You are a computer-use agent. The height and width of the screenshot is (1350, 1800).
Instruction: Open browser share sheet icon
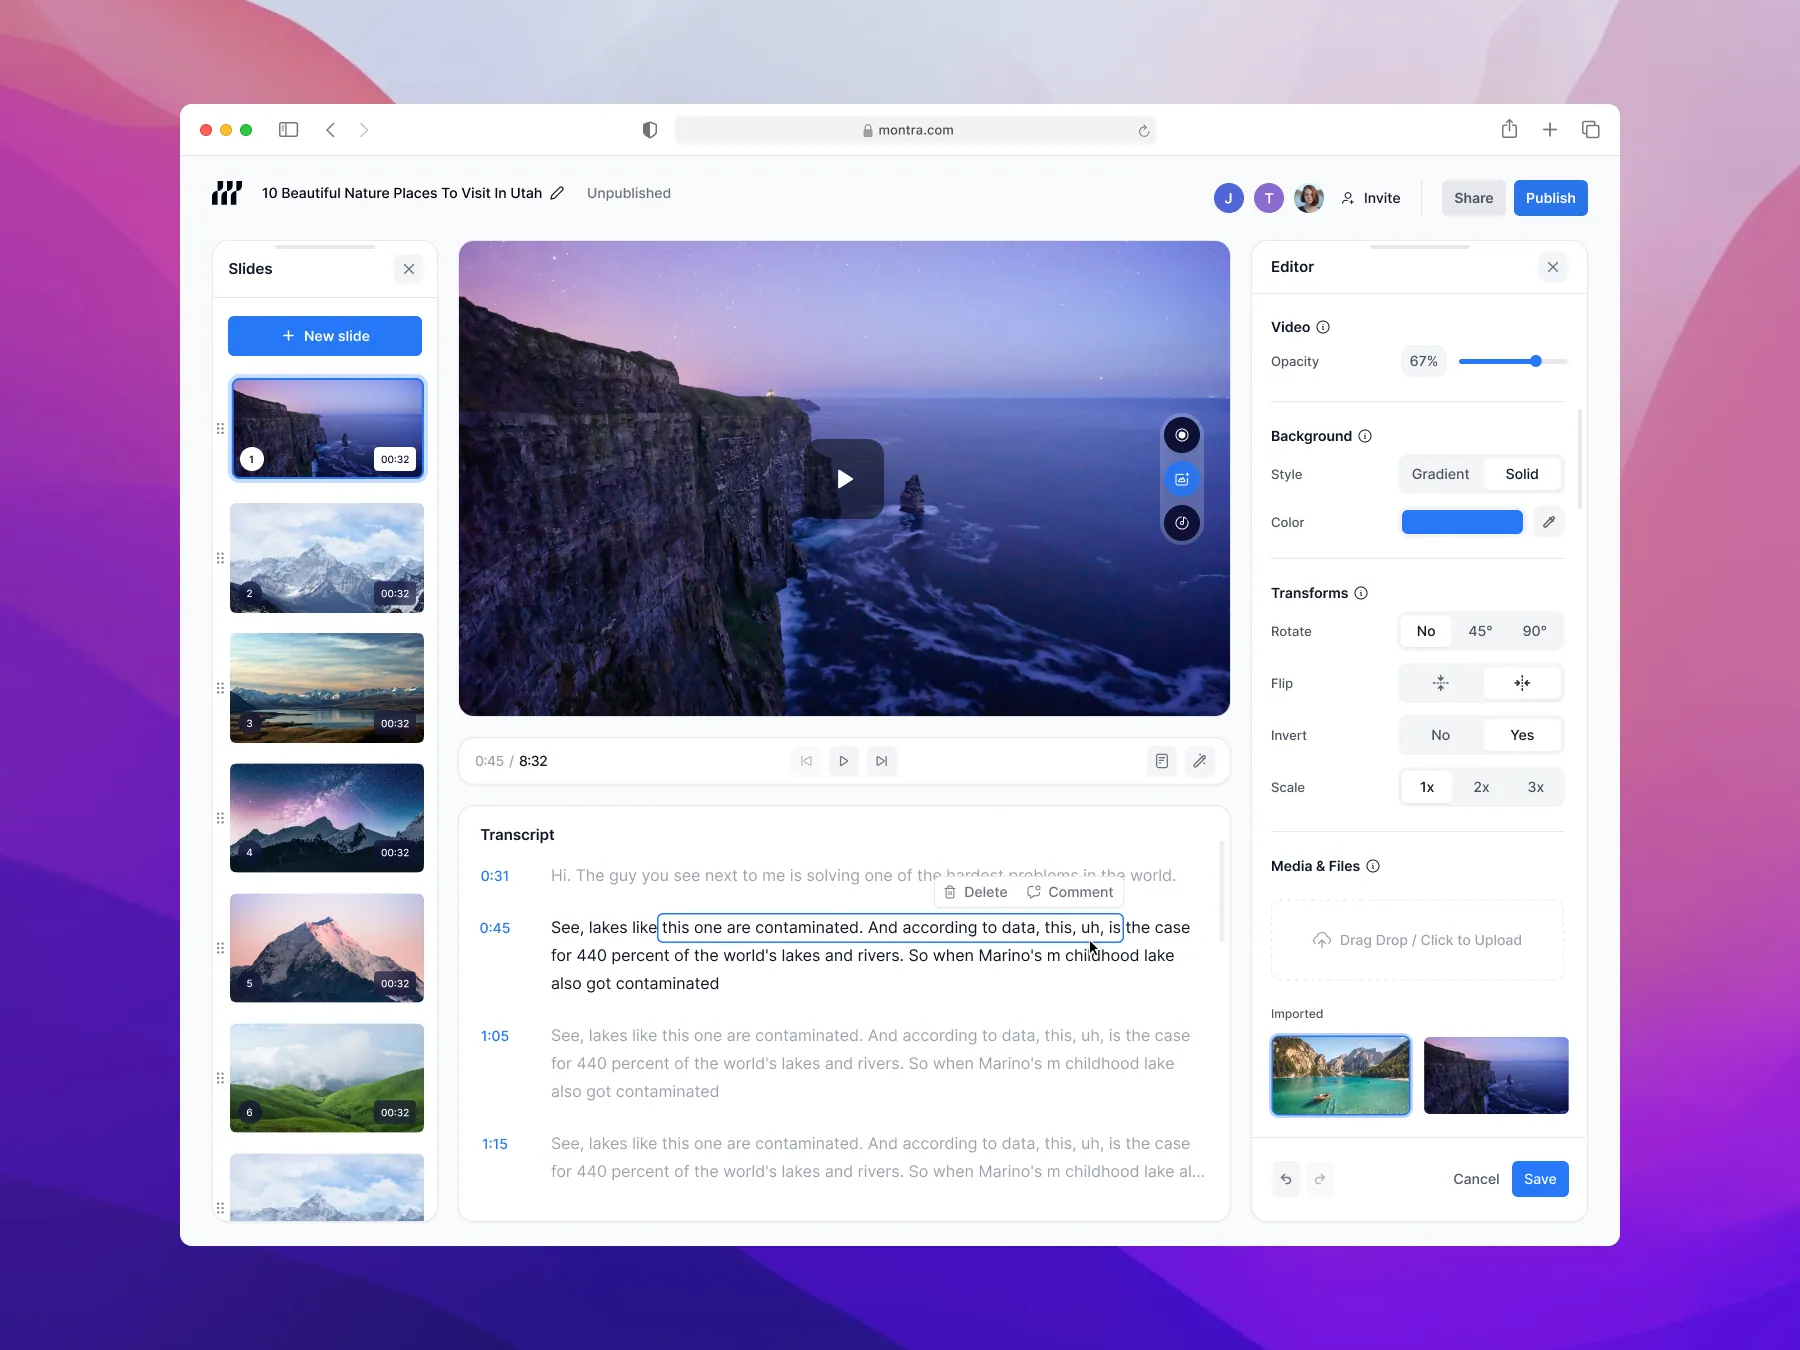coord(1509,129)
